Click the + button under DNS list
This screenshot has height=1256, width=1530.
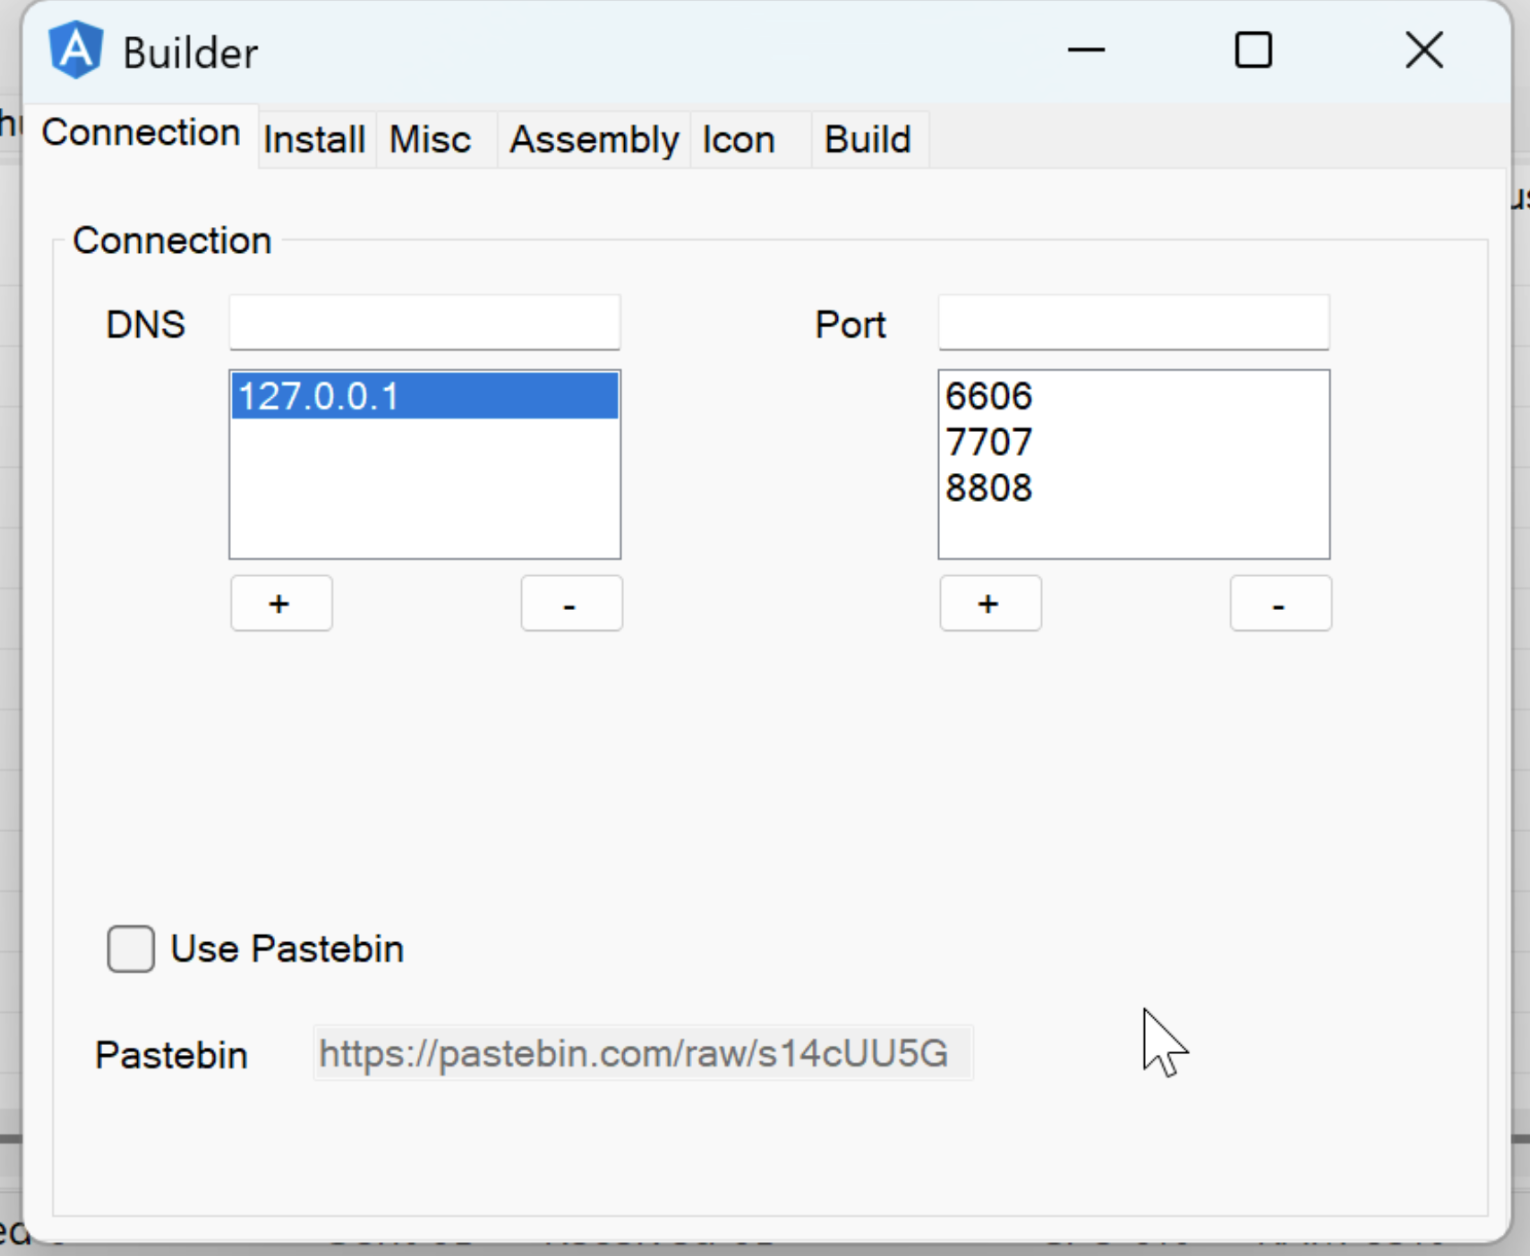tap(280, 603)
